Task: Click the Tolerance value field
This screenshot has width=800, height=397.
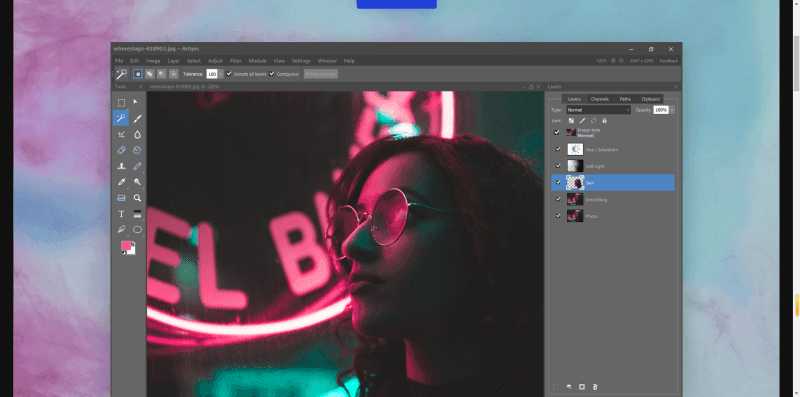Action: 212,74
